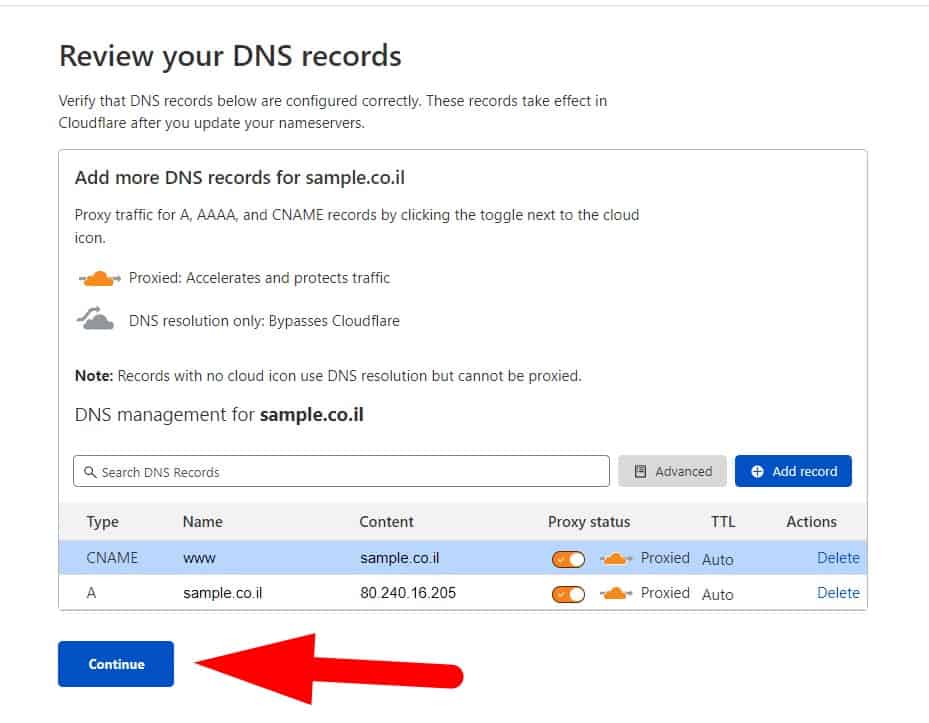
Task: Delete the CNAME www record
Action: click(x=838, y=558)
